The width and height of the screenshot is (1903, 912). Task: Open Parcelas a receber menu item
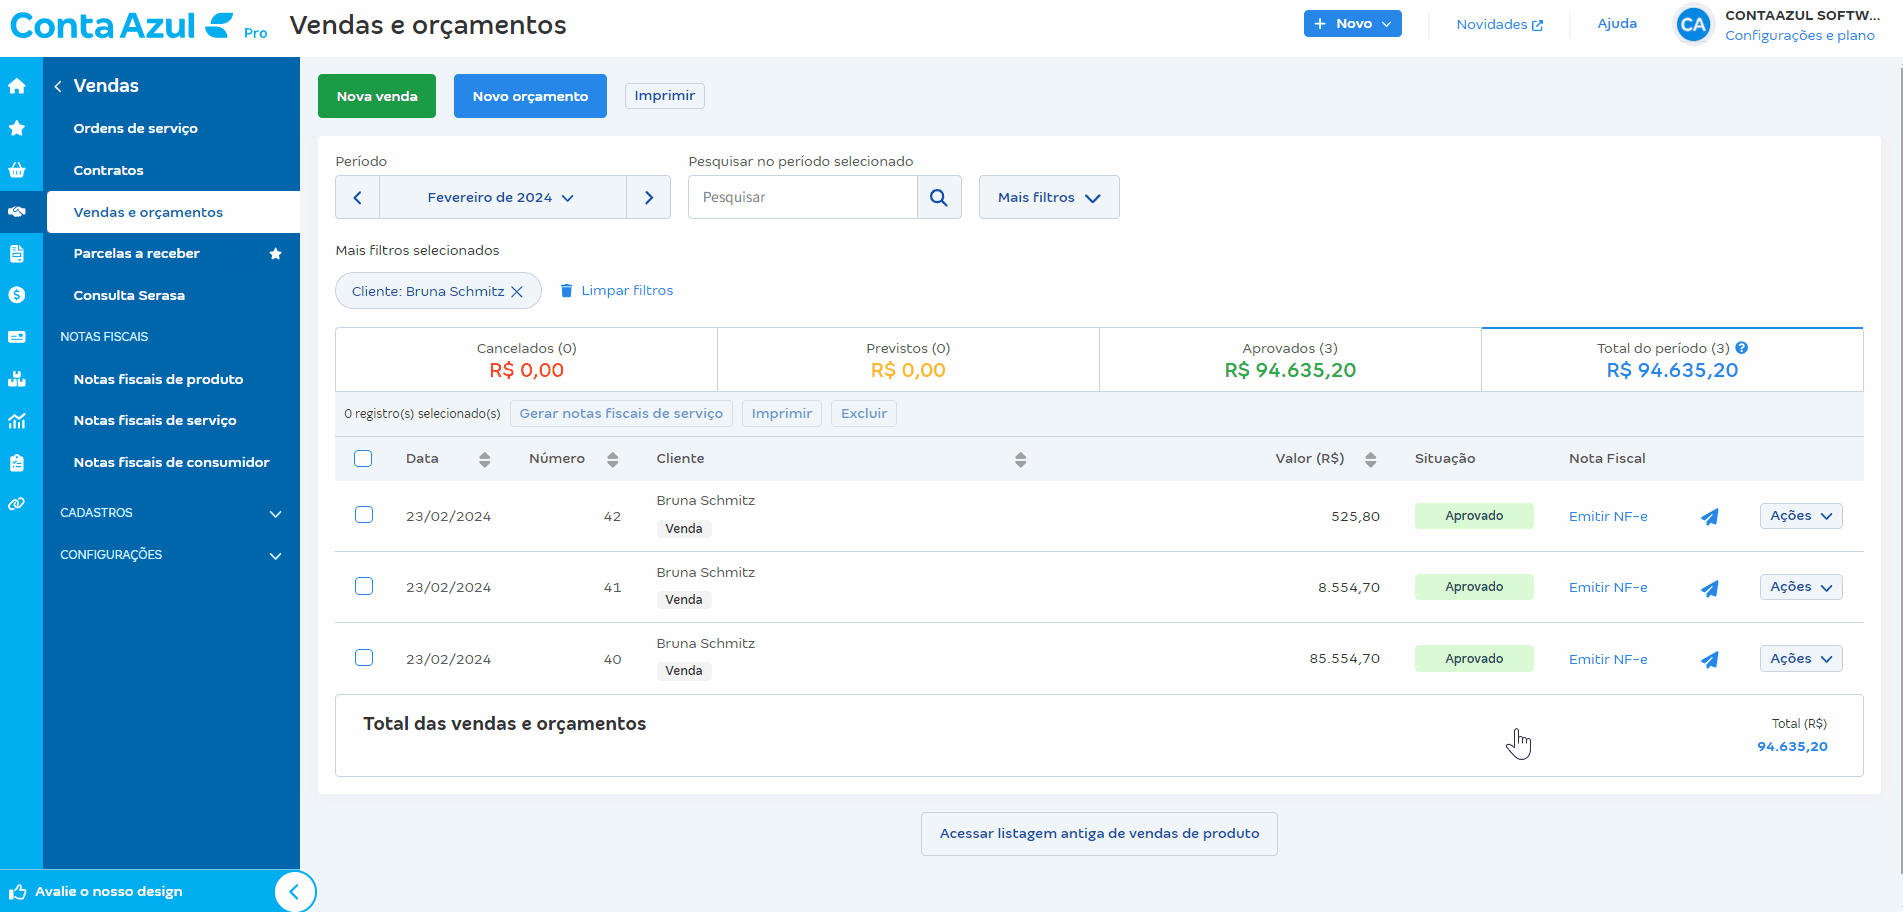[137, 254]
